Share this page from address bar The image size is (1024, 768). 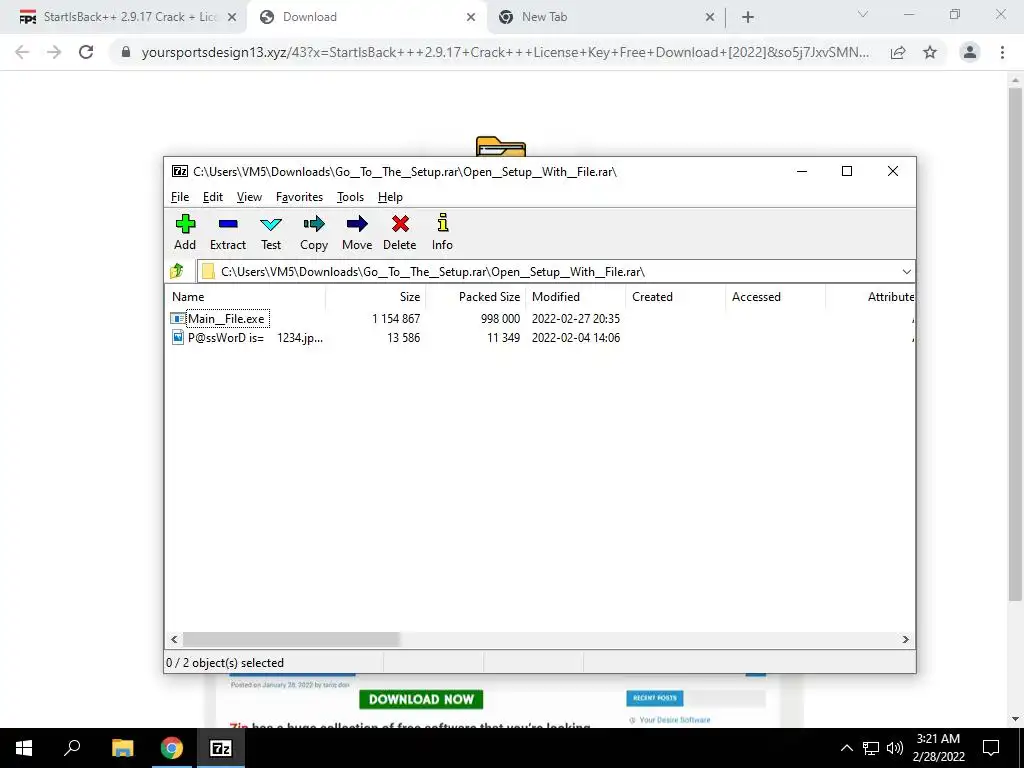(x=898, y=52)
